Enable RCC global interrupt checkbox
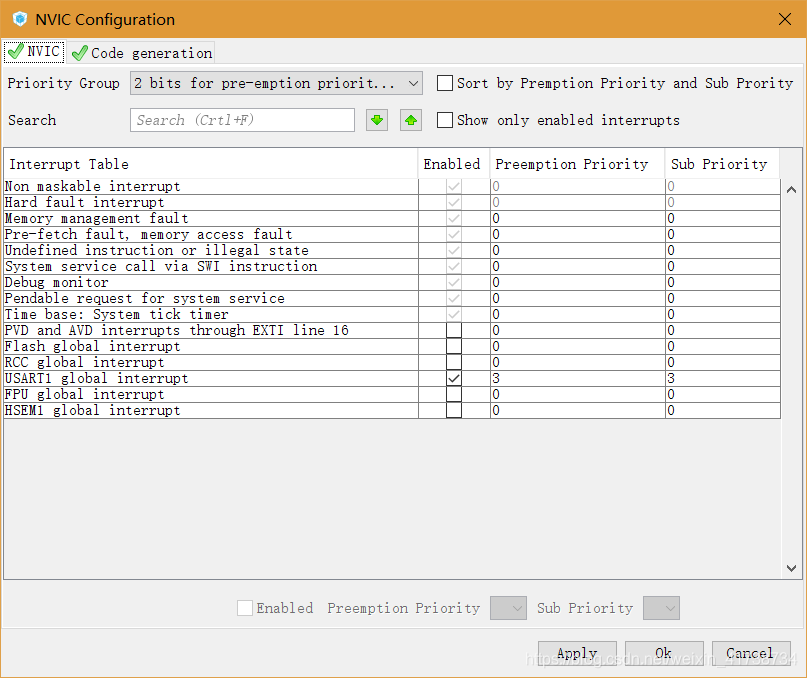The height and width of the screenshot is (678, 807). pos(454,362)
